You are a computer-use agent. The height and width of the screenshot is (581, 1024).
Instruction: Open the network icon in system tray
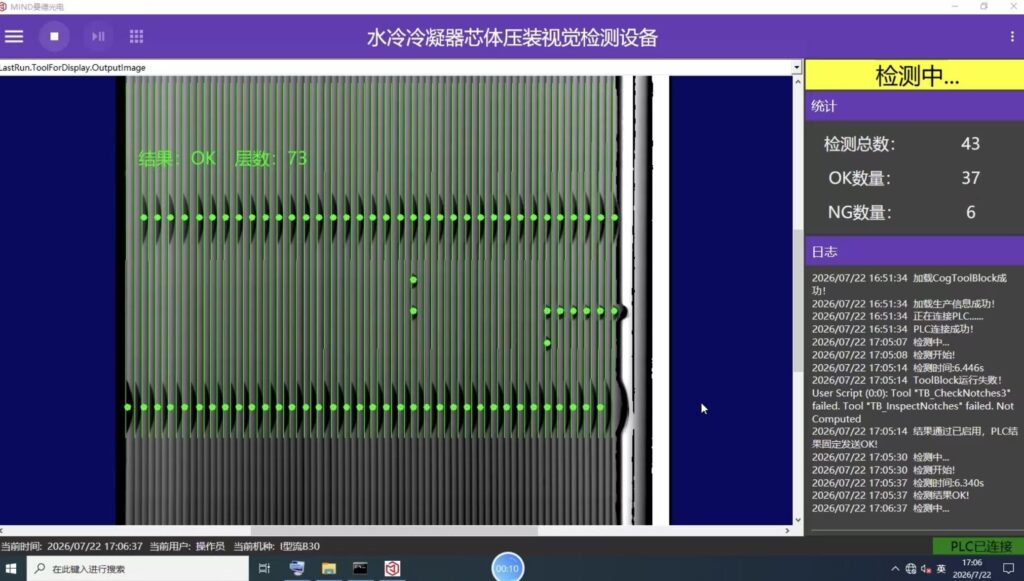tap(910, 569)
